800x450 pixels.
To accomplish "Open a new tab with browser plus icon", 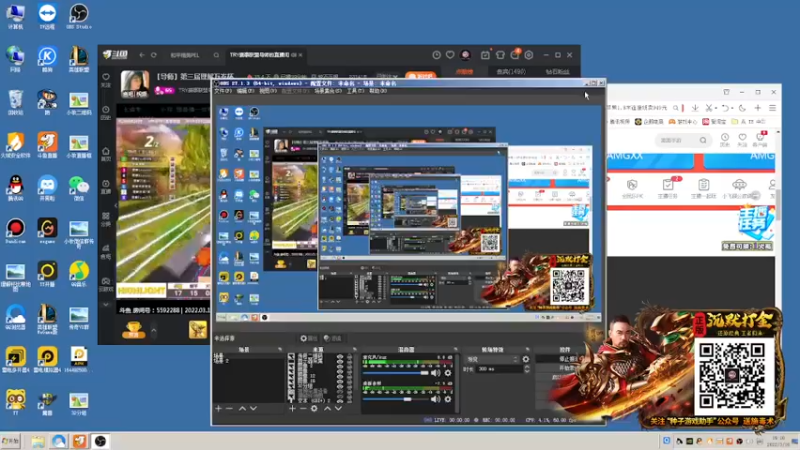I will pyautogui.click(x=758, y=108).
